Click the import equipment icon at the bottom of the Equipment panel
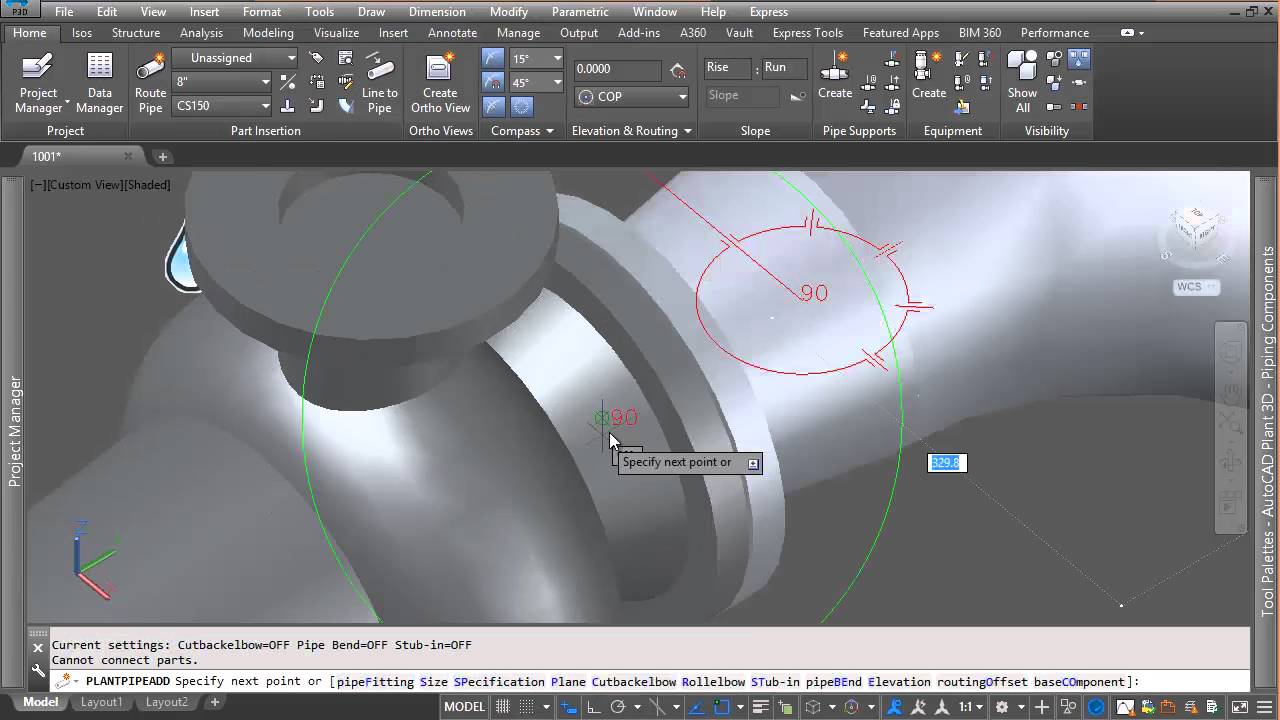 [x=963, y=107]
